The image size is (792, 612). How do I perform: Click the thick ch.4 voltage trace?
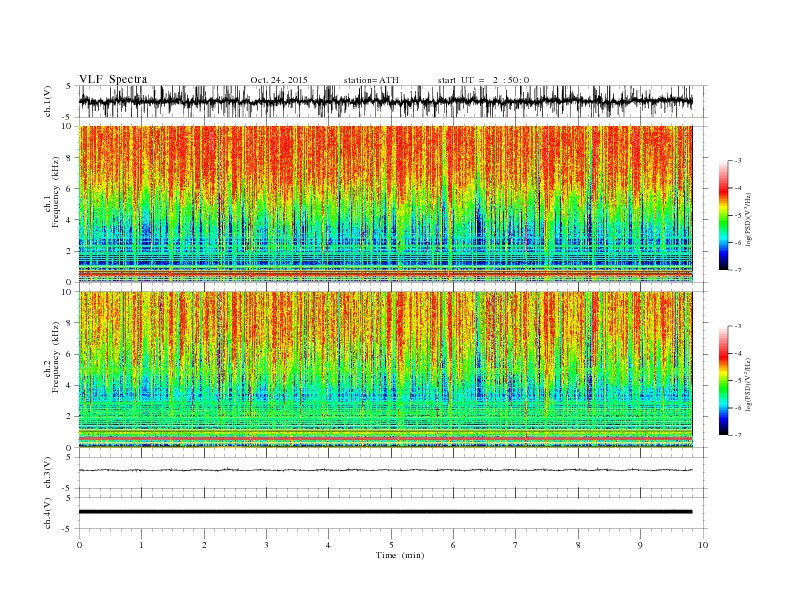[385, 512]
